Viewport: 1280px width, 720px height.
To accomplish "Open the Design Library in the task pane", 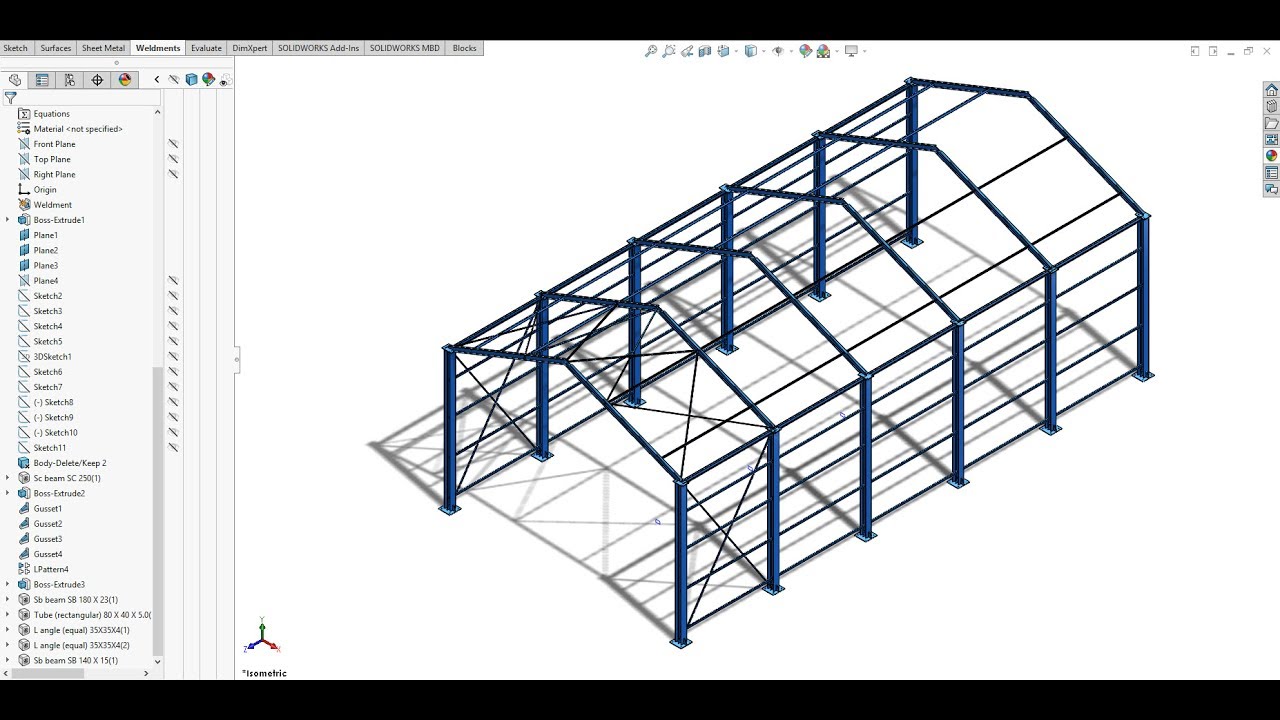I will coord(1271,104).
